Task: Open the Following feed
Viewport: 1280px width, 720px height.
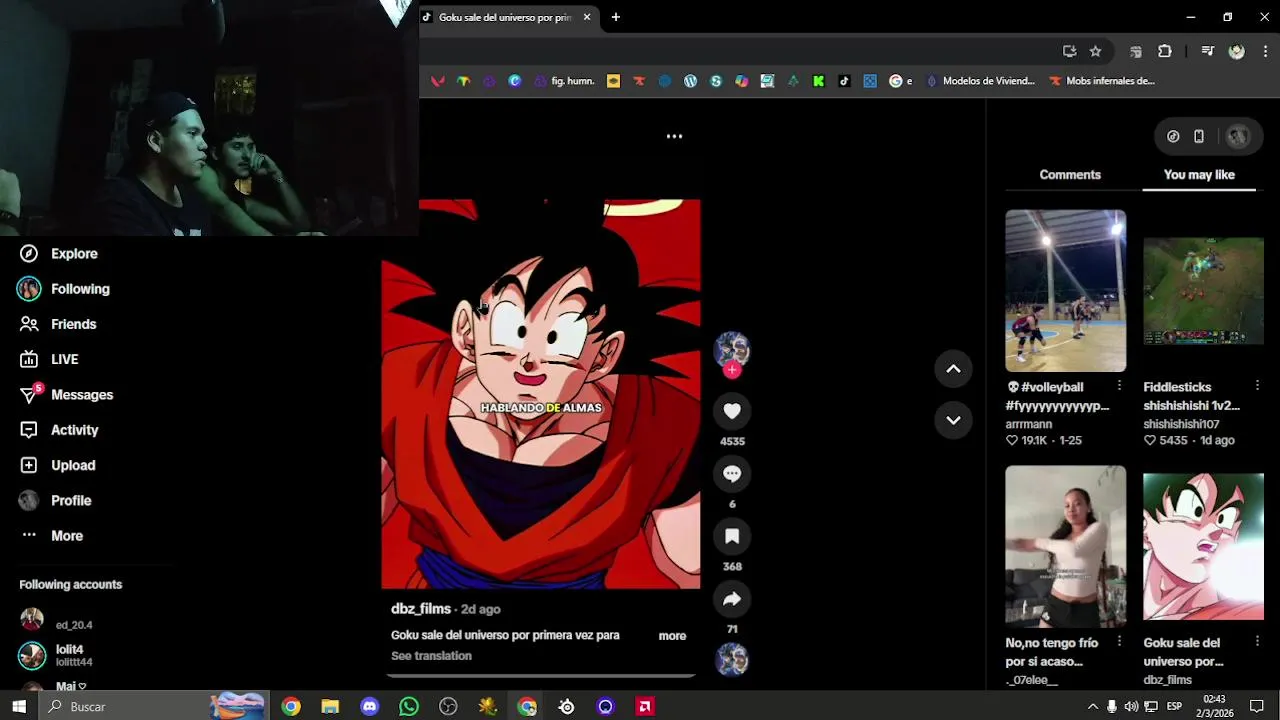Action: pyautogui.click(x=64, y=289)
